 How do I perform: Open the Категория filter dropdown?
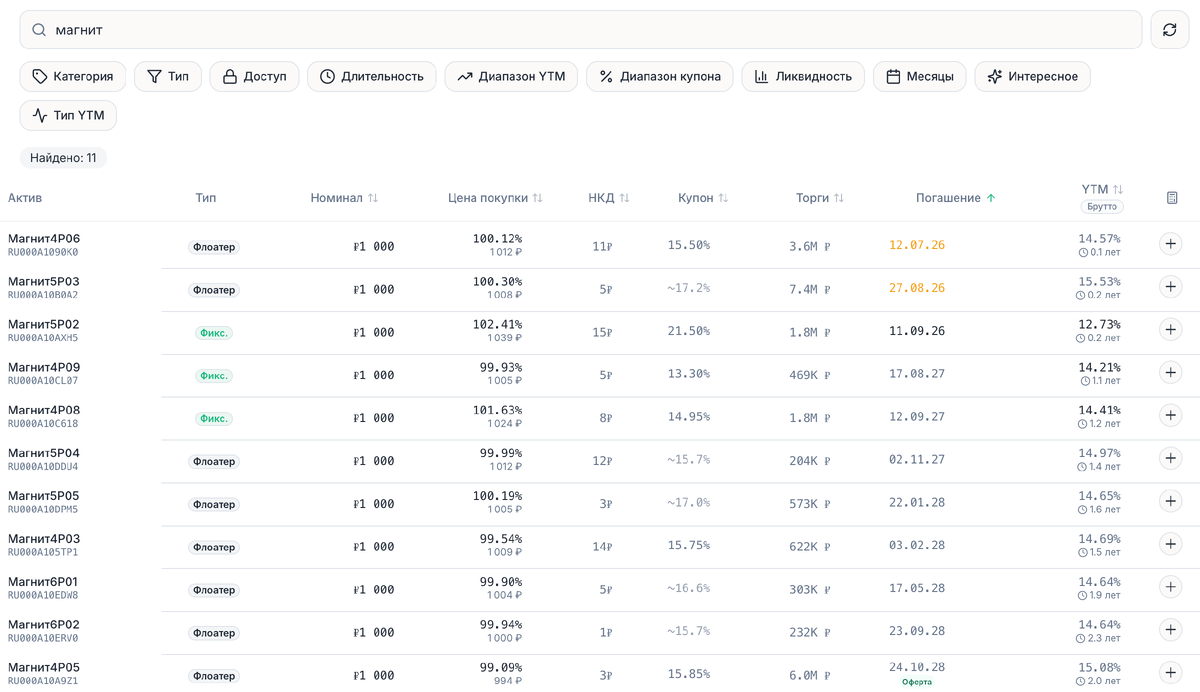pyautogui.click(x=73, y=77)
